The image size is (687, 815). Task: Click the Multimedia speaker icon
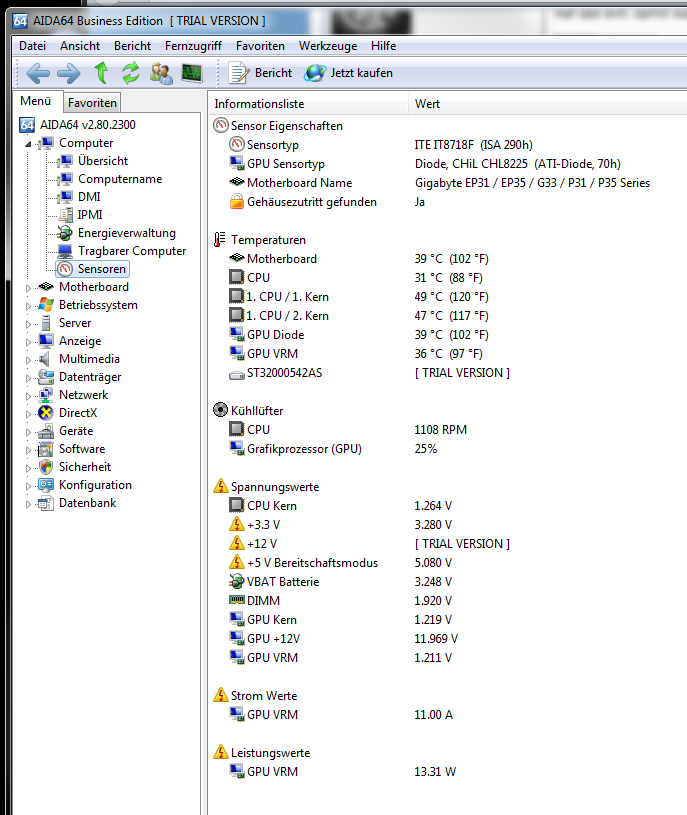46,359
